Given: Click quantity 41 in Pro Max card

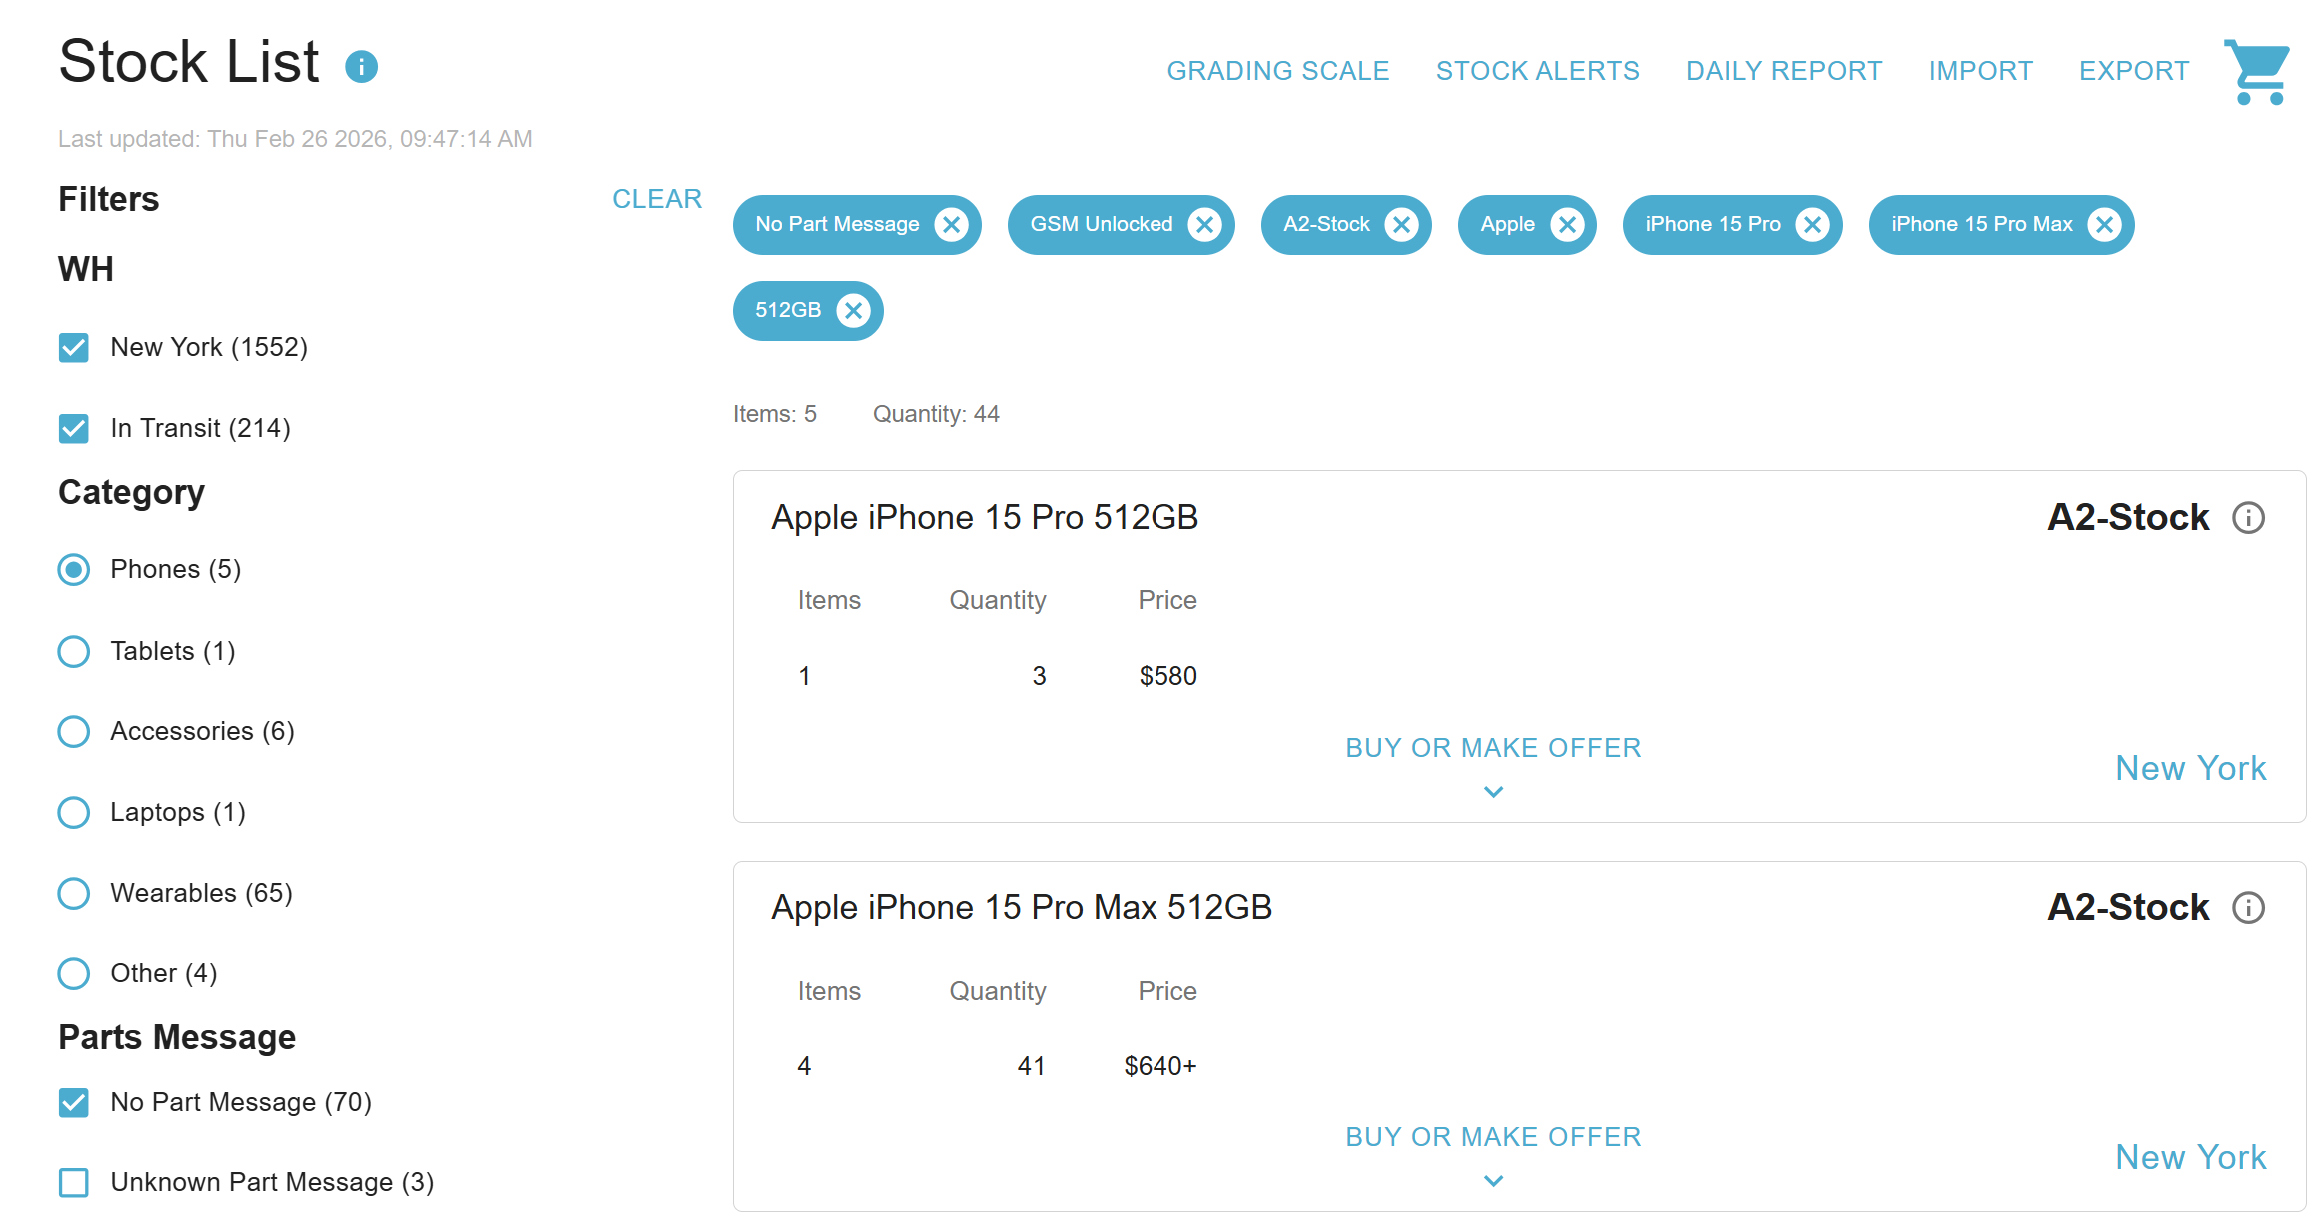Looking at the screenshot, I should [1031, 1066].
